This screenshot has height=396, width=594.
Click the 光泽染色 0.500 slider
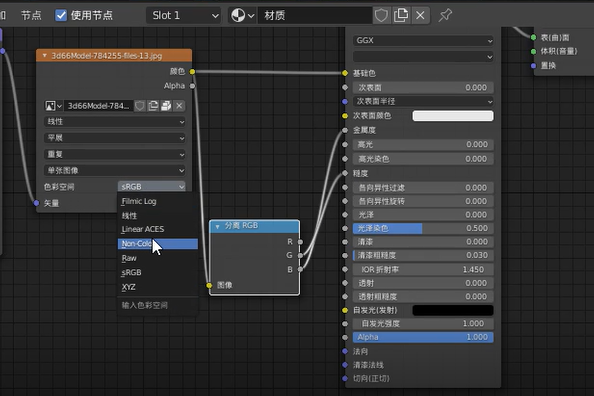(423, 228)
